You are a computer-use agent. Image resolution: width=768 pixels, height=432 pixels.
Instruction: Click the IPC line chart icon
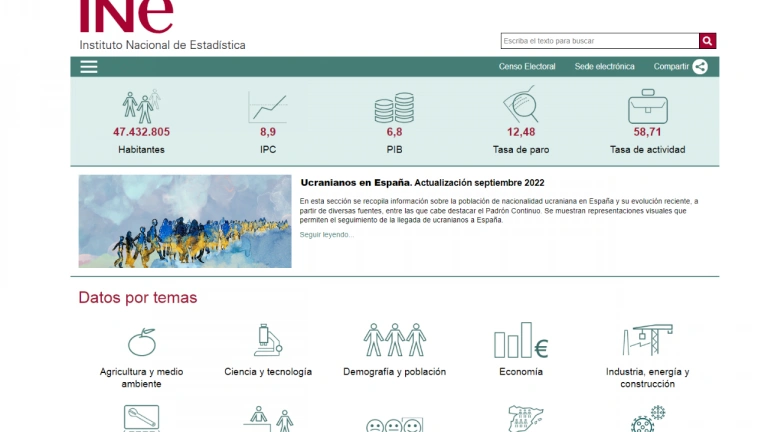pos(268,107)
